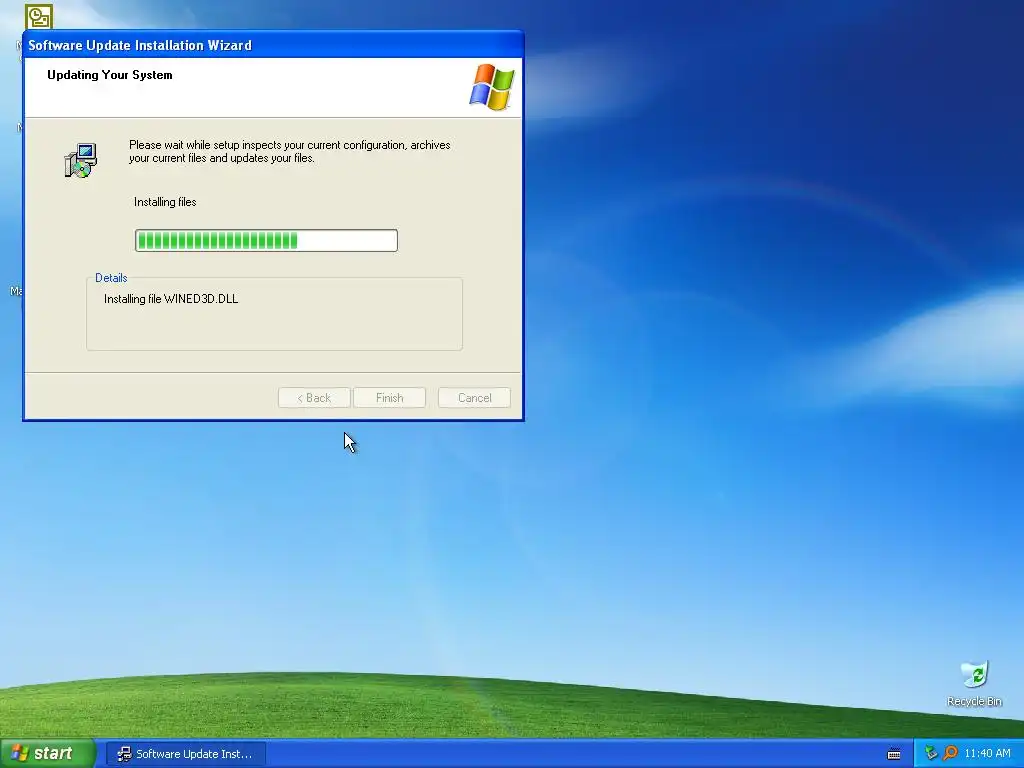
Task: Select the yellow desktop icon above the wizard window
Action: coord(39,16)
